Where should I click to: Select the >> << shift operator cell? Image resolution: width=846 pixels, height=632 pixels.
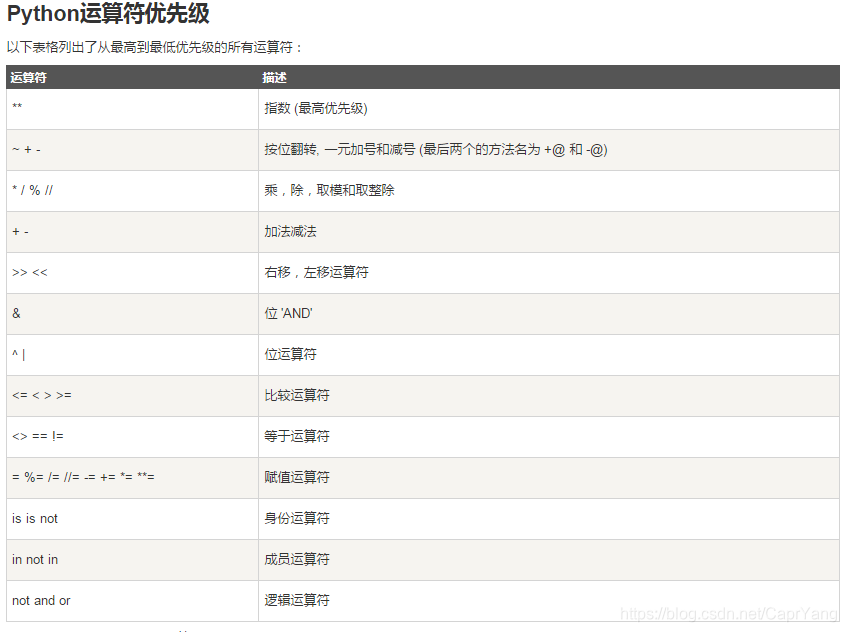29,272
